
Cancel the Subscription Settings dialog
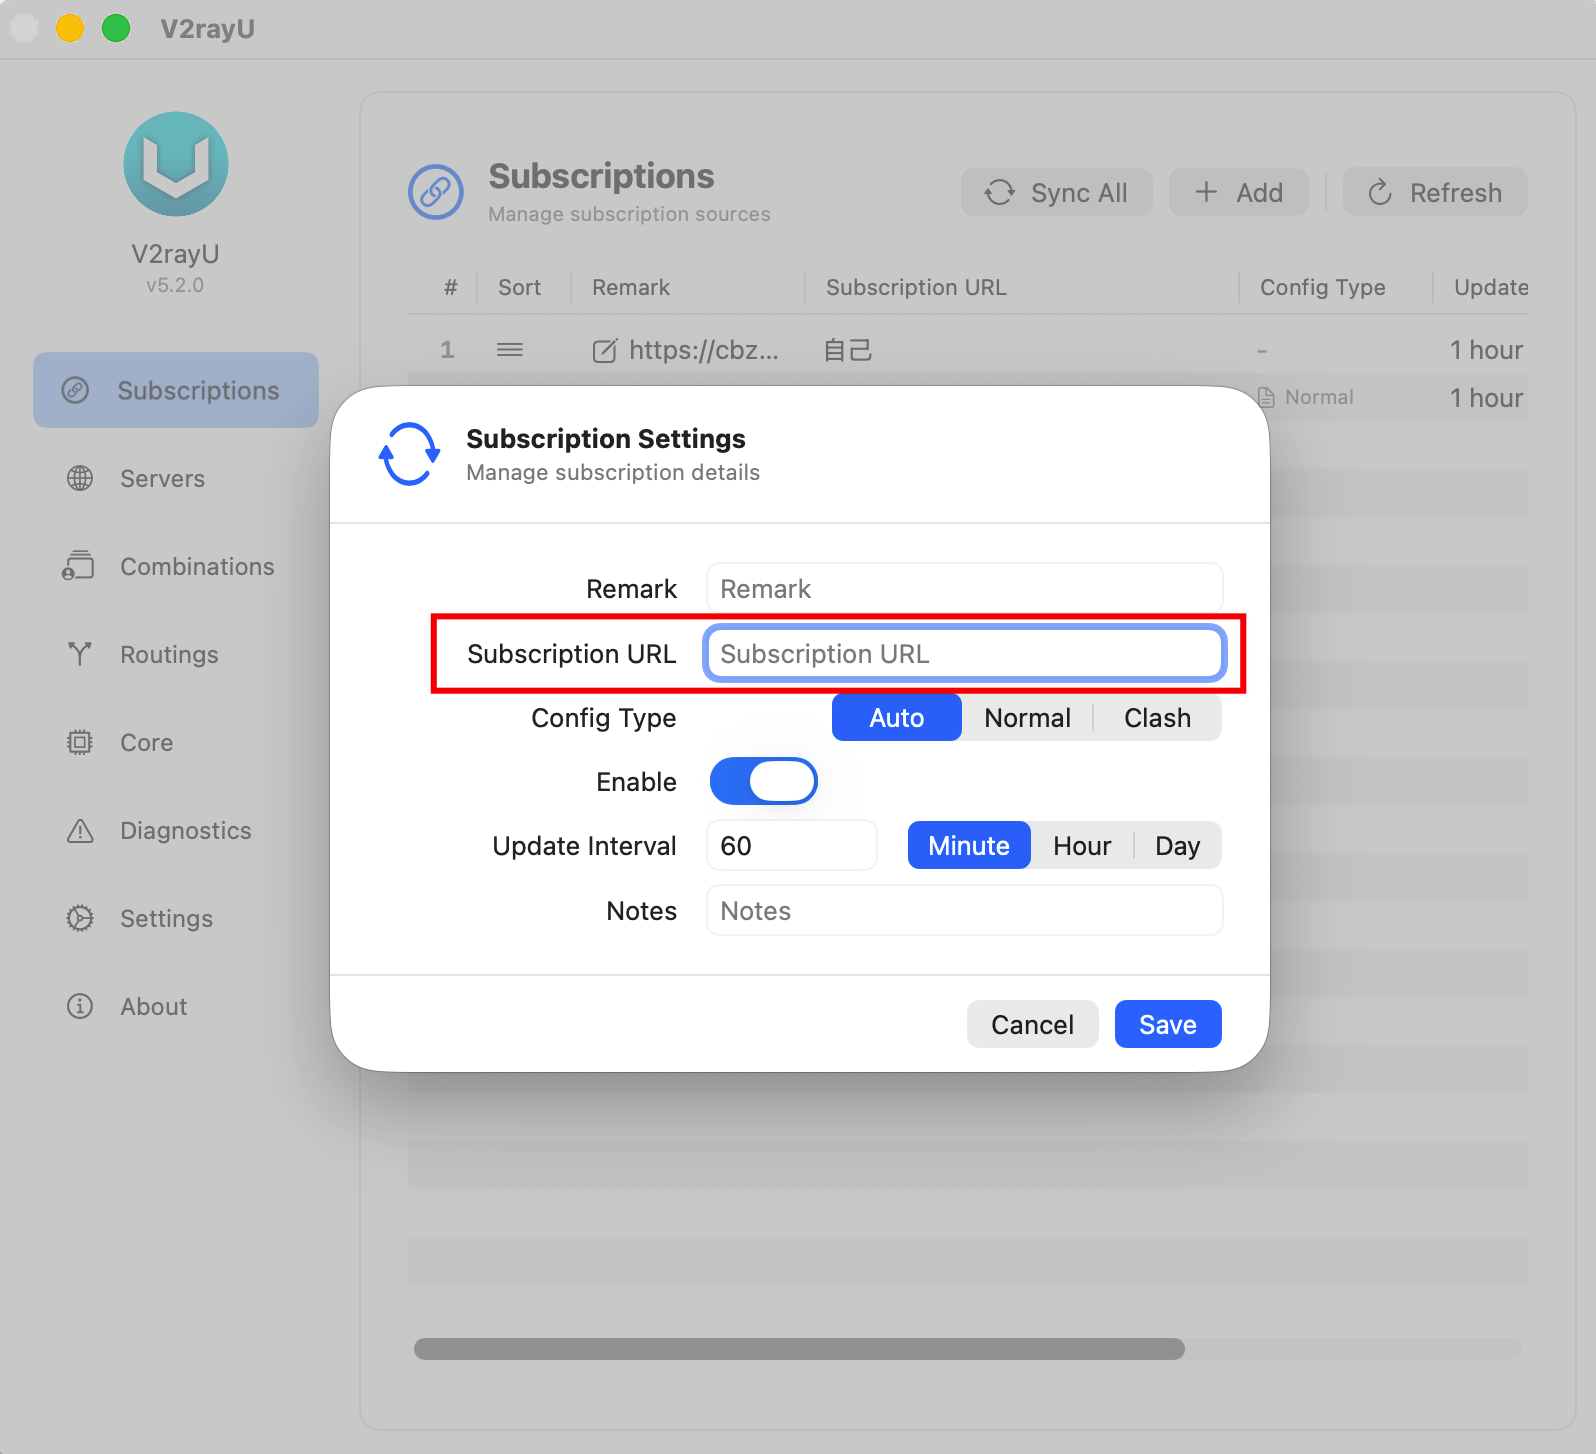point(1032,1024)
